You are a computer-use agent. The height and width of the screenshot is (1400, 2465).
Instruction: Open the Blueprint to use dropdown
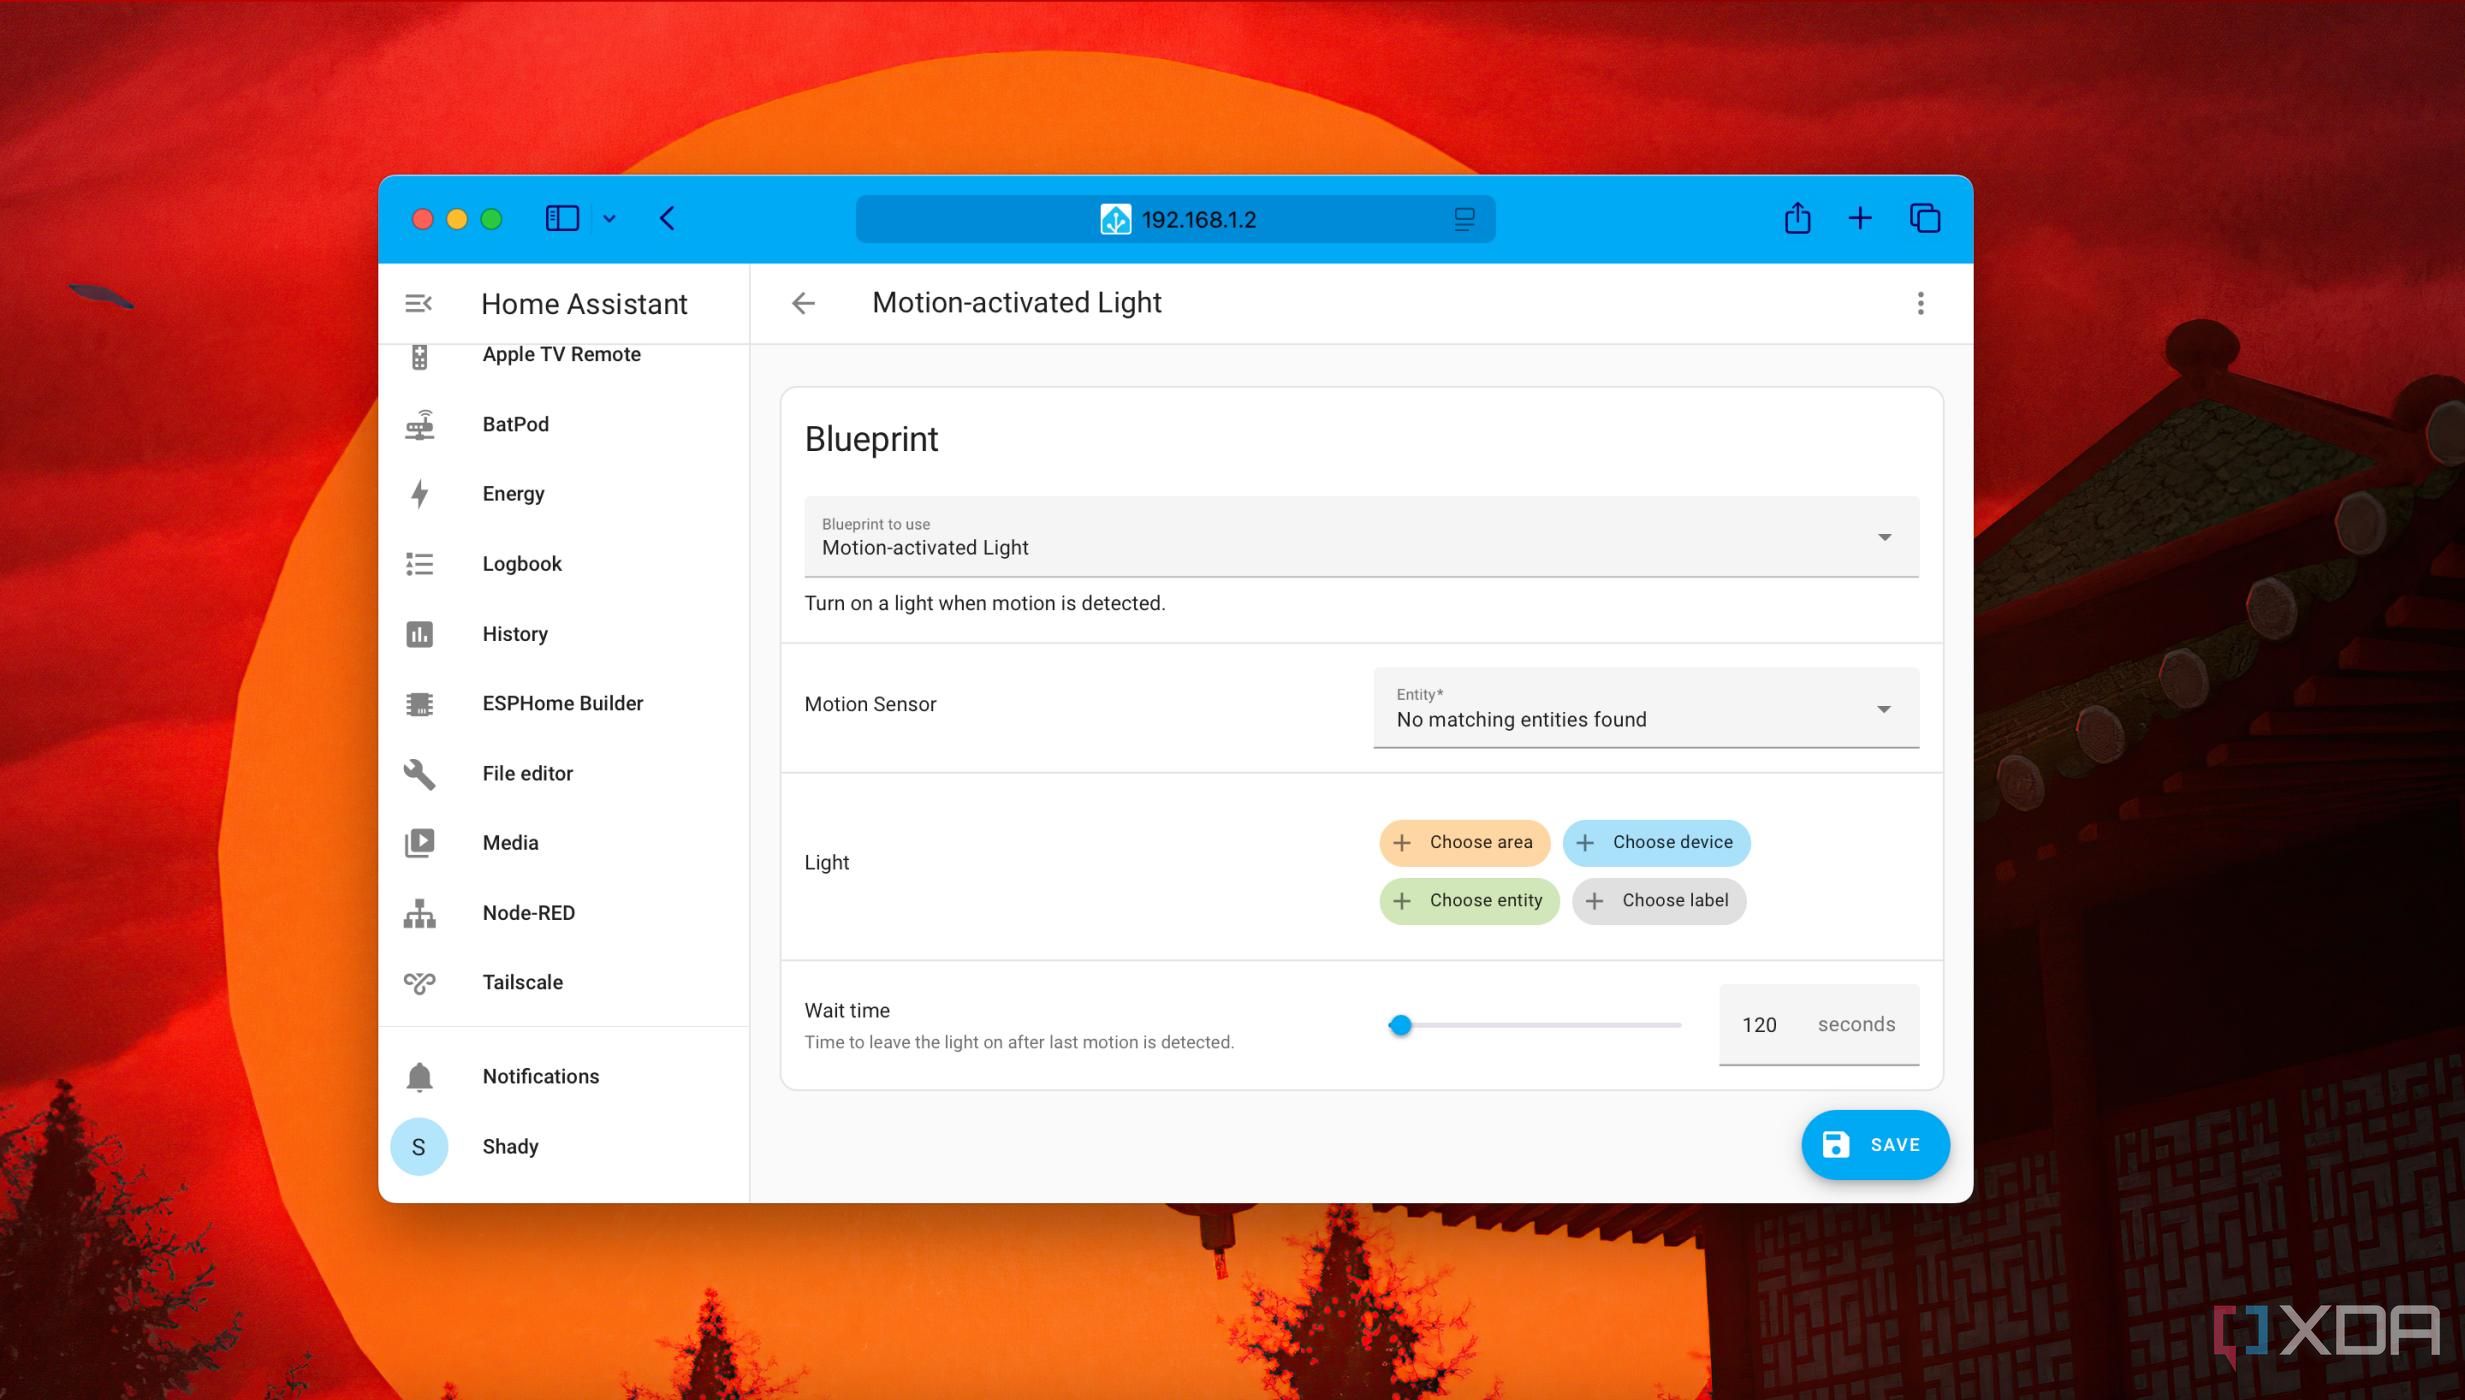point(1361,537)
